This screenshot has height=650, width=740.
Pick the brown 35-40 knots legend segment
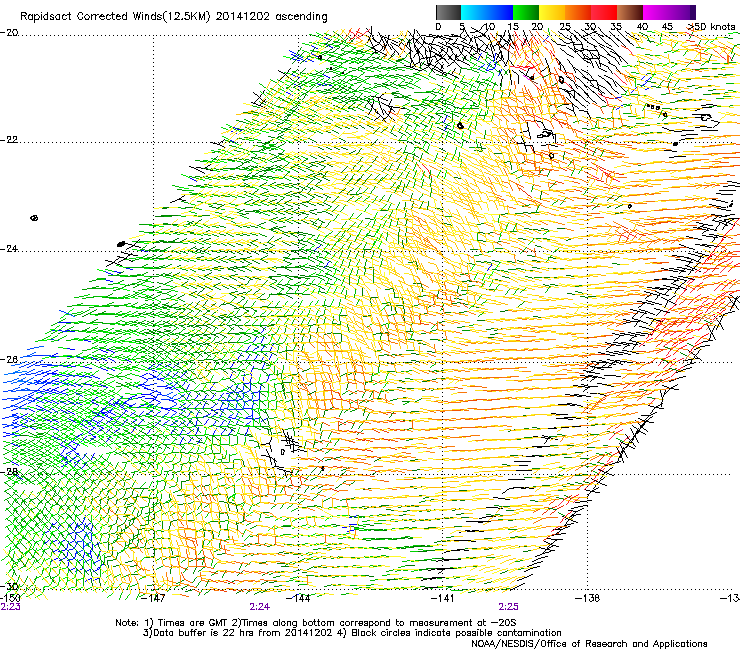630,12
